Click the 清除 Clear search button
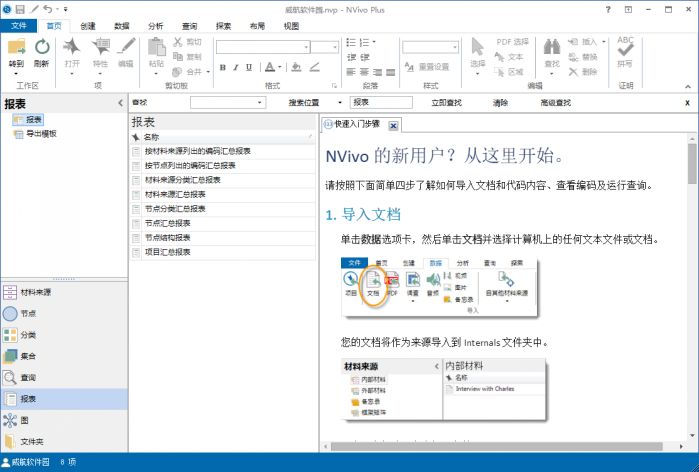This screenshot has width=699, height=472. click(500, 103)
